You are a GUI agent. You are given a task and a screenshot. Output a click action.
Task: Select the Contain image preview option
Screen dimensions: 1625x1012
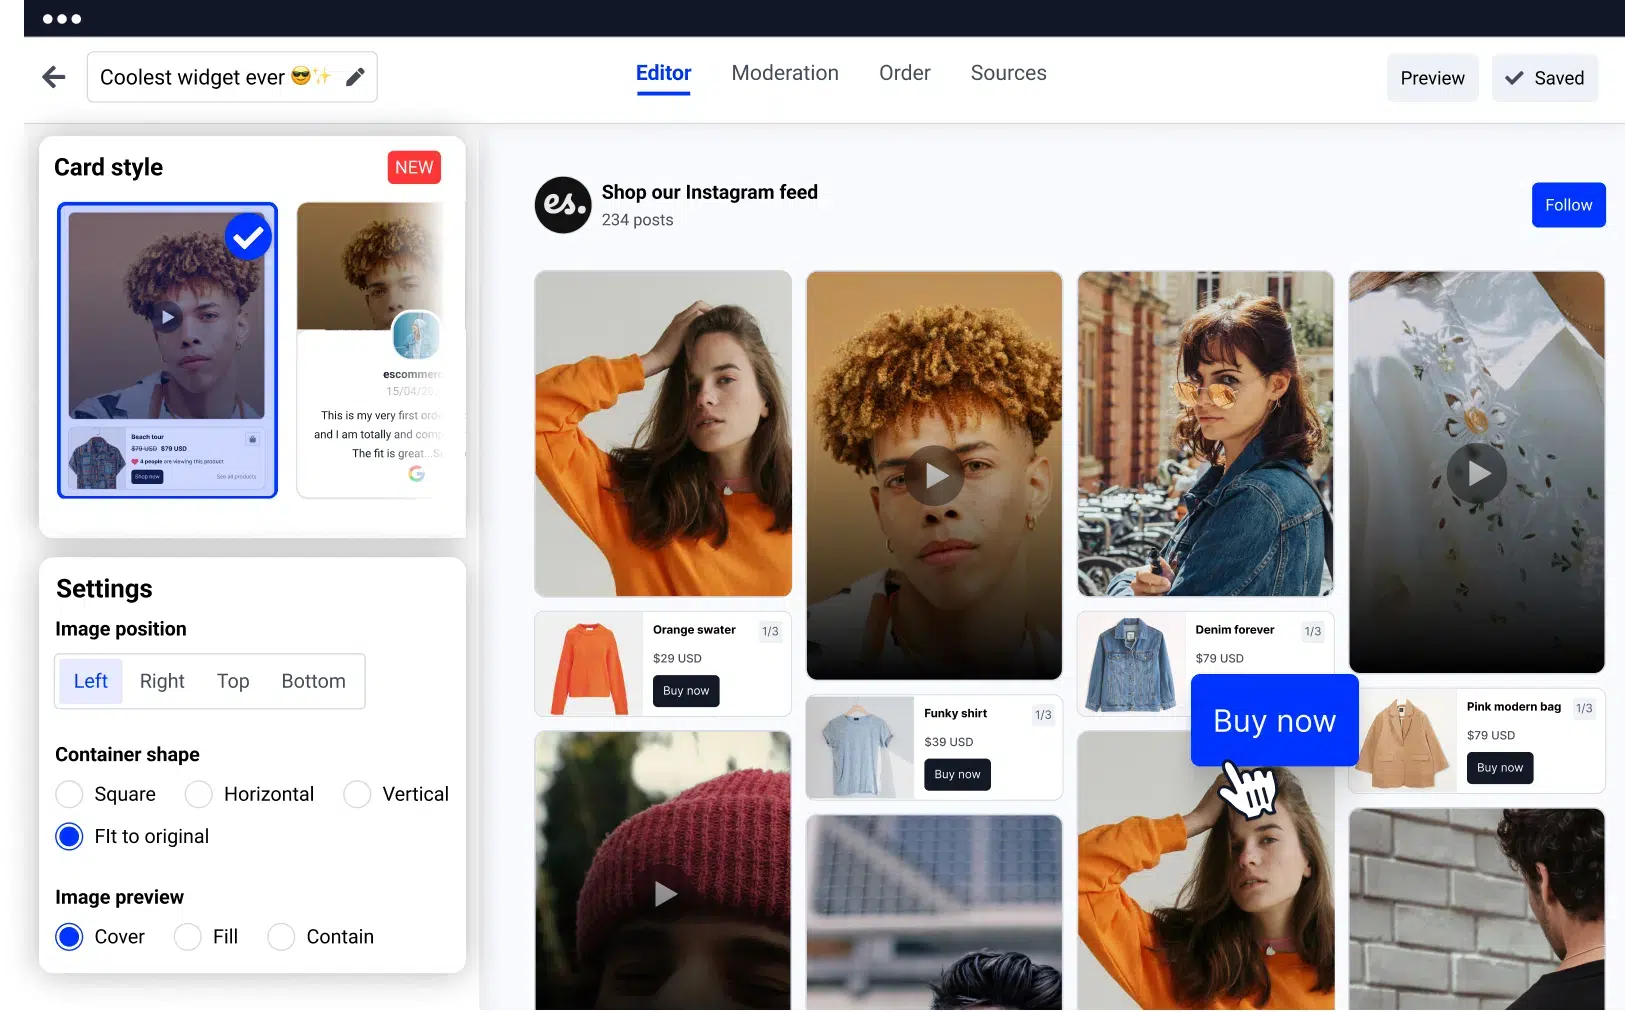(281, 937)
